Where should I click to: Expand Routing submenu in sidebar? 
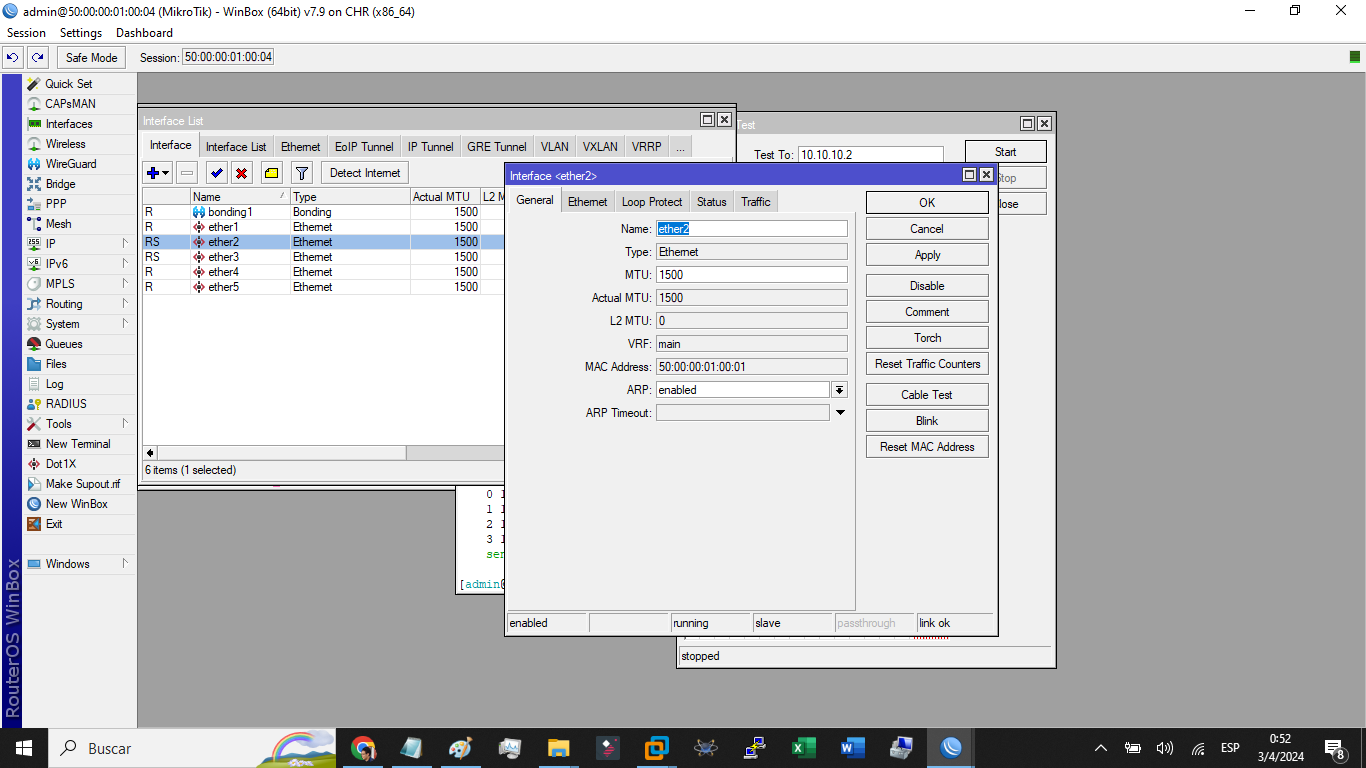[x=125, y=304]
